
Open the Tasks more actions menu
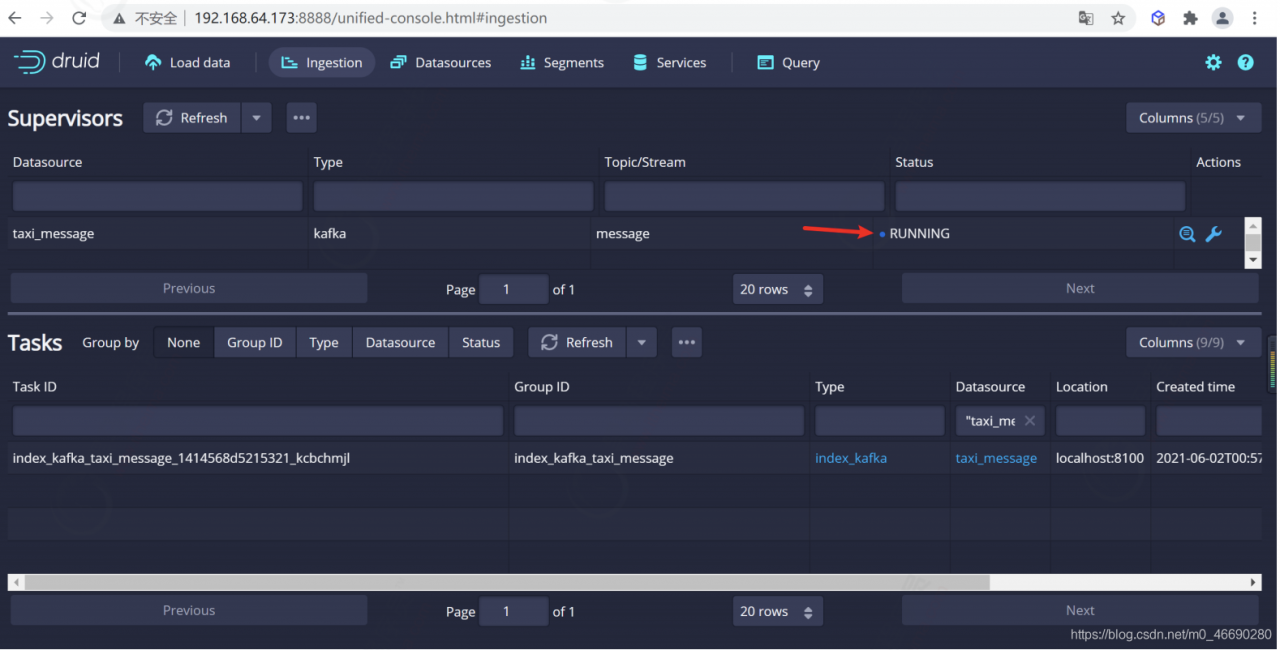click(x=687, y=342)
